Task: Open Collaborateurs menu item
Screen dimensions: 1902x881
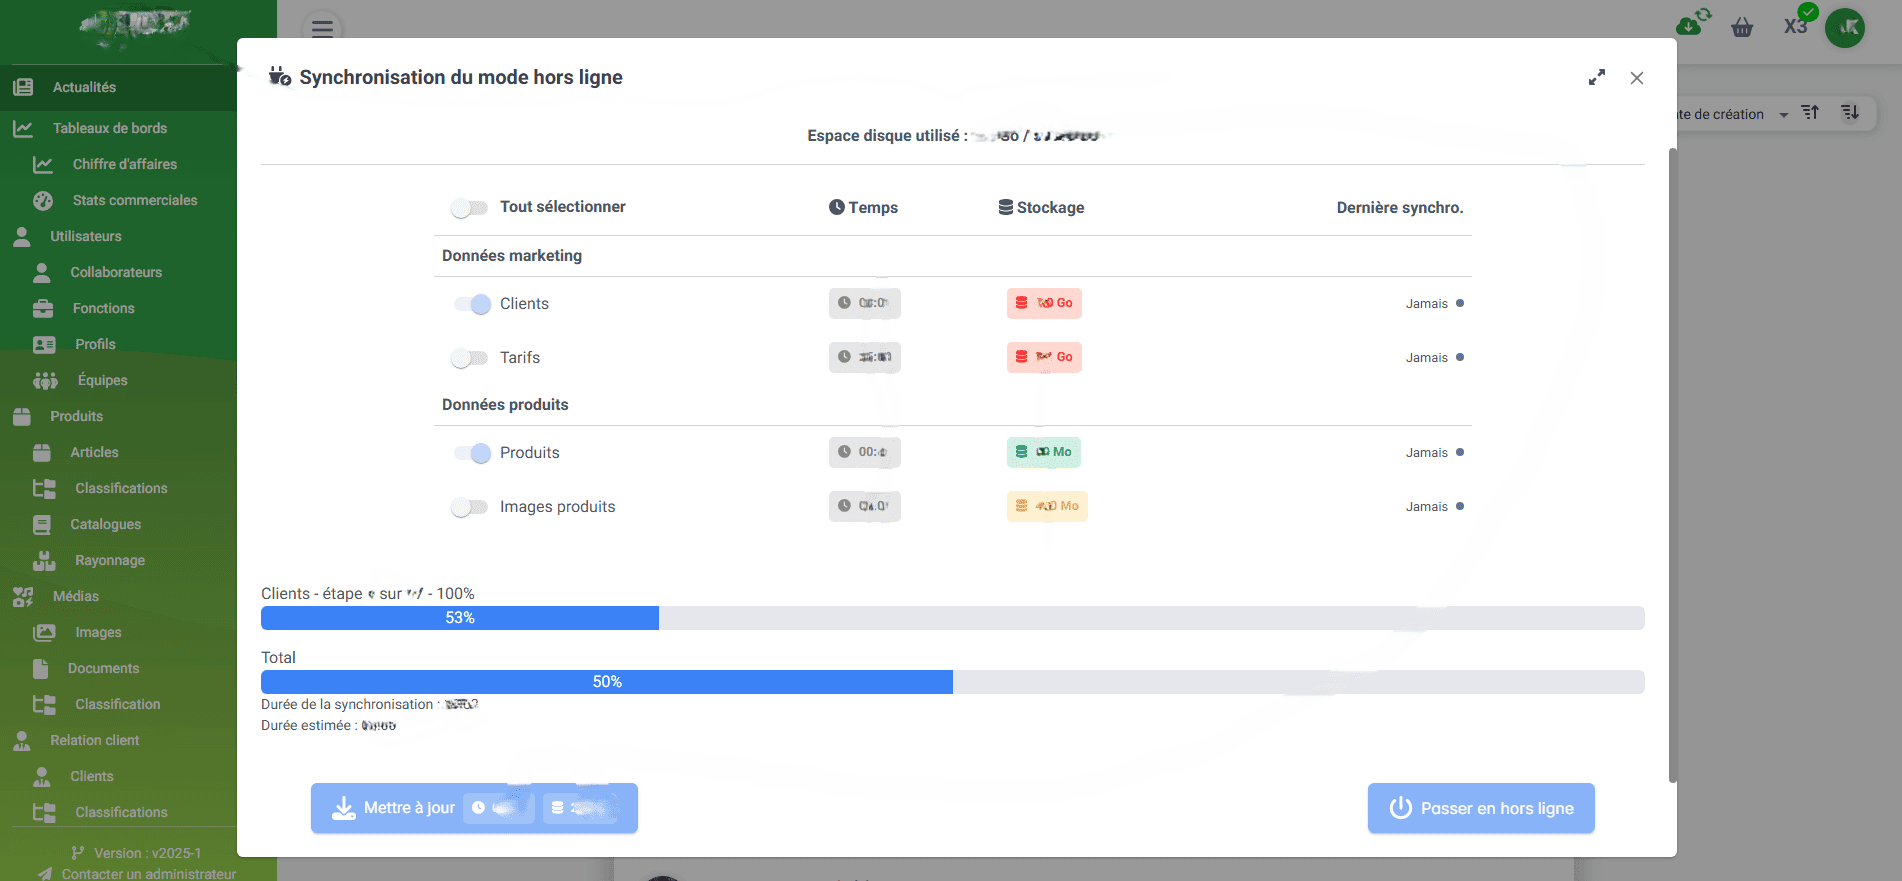Action: (x=116, y=272)
